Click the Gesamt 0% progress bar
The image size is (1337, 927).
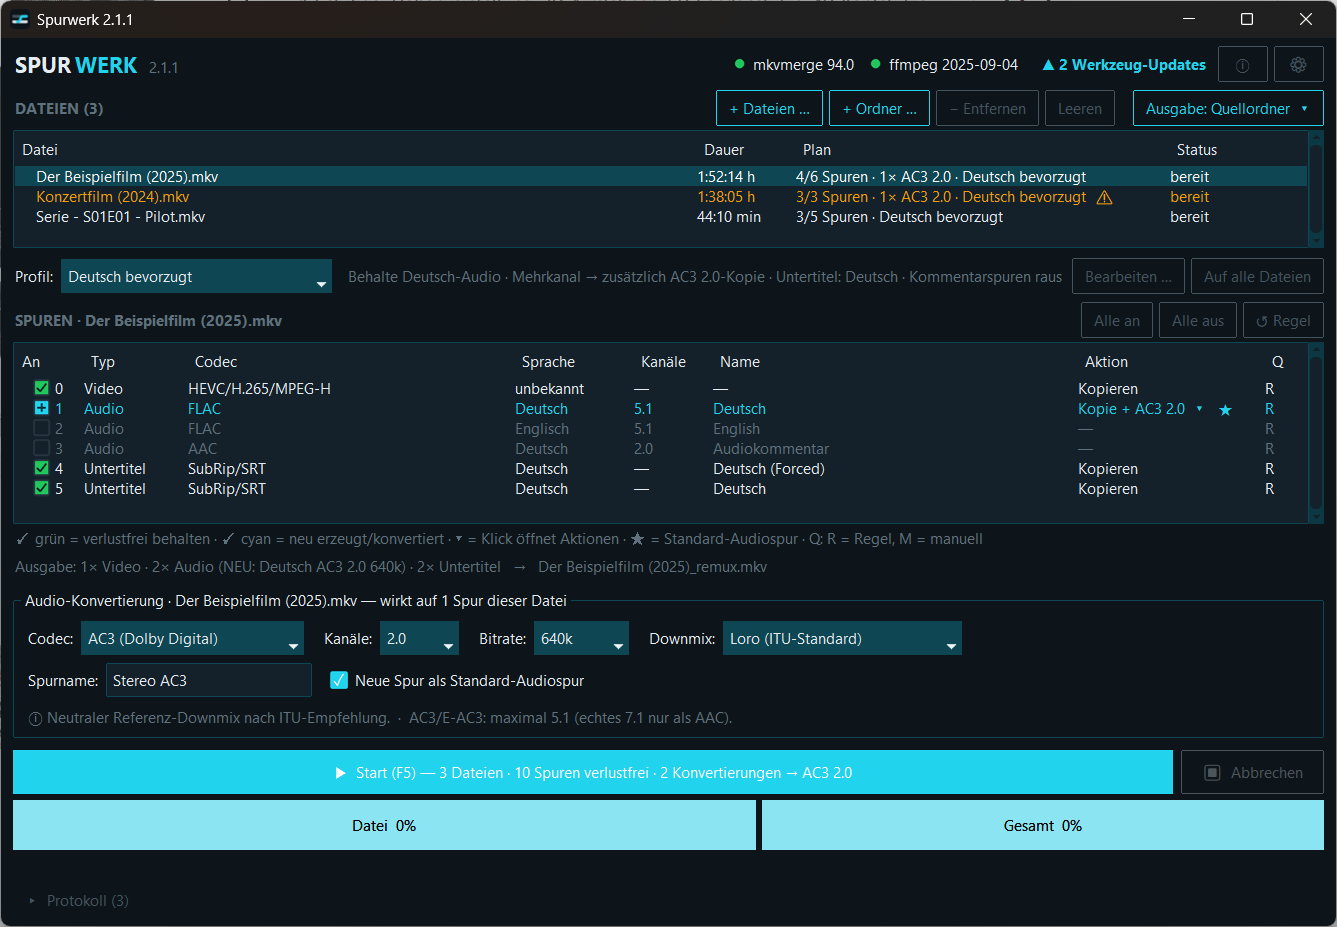click(x=1043, y=825)
